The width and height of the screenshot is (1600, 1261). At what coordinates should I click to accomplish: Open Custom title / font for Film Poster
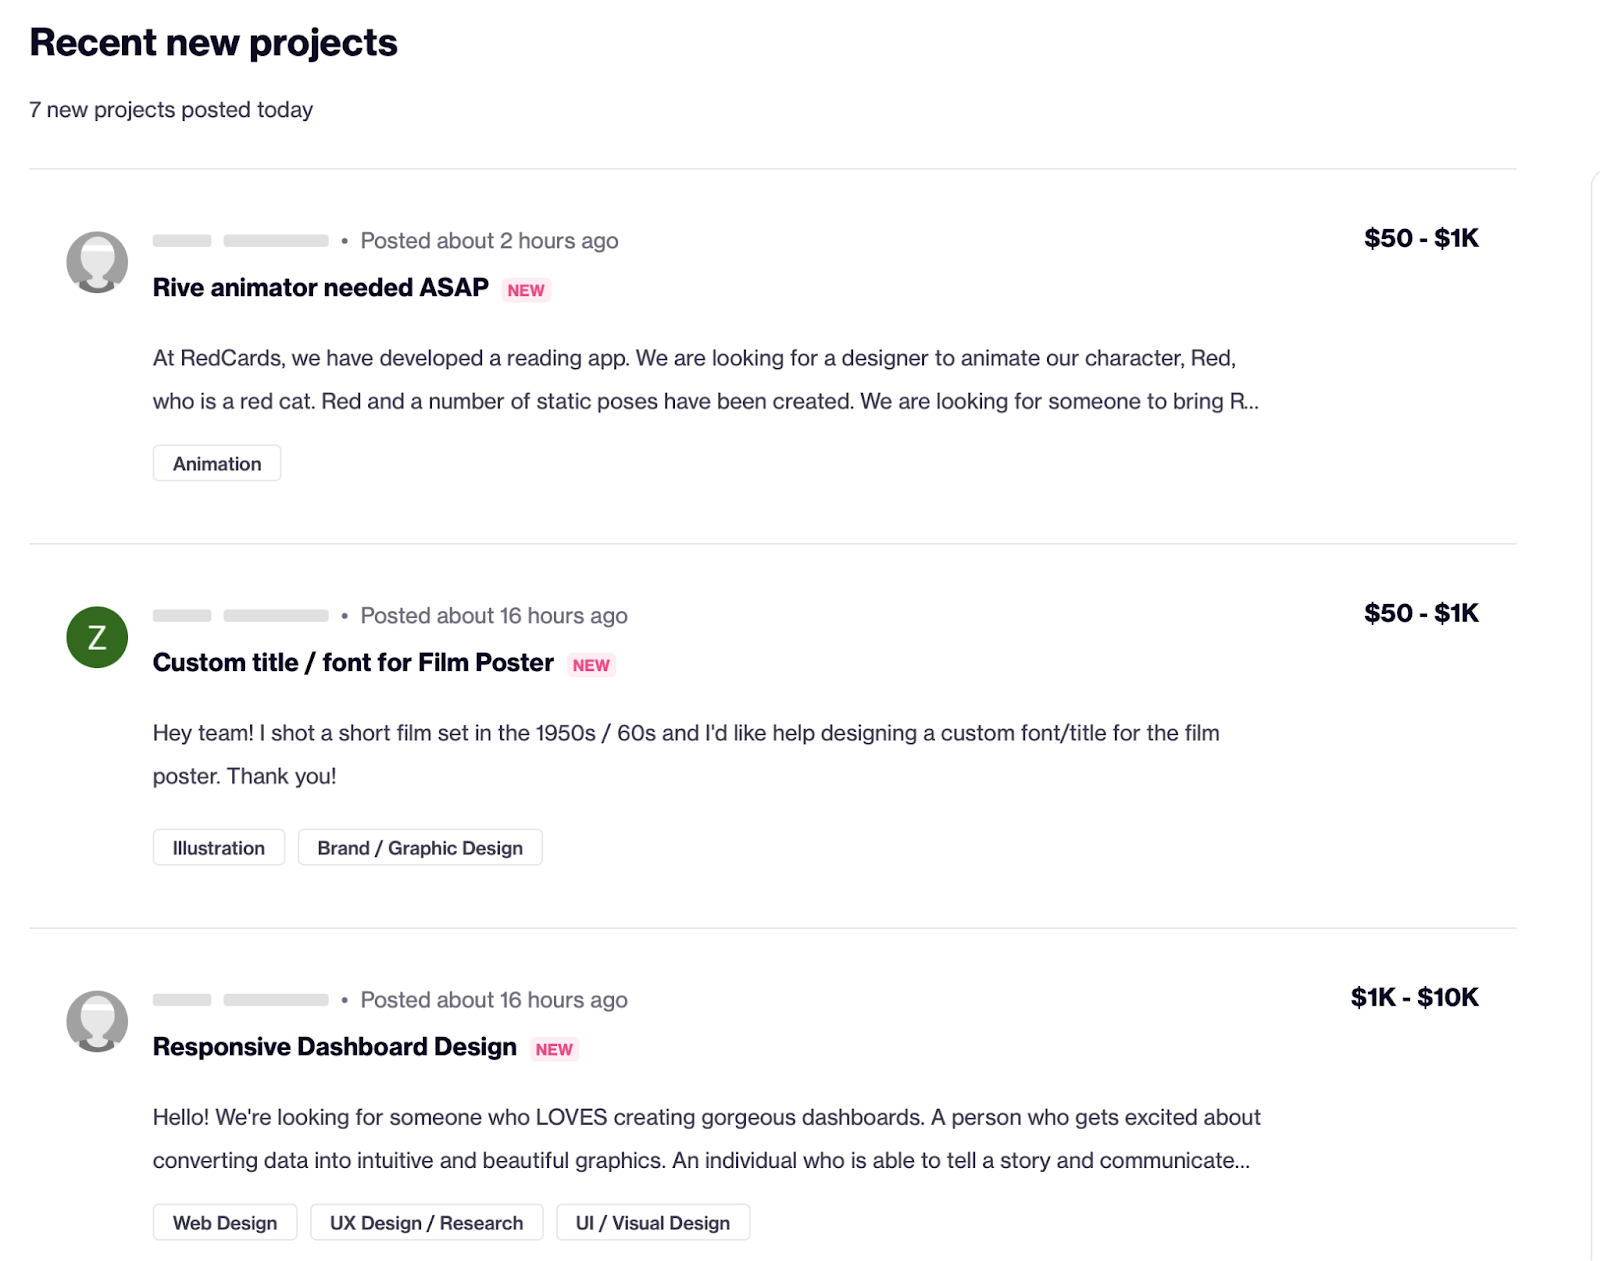point(353,663)
